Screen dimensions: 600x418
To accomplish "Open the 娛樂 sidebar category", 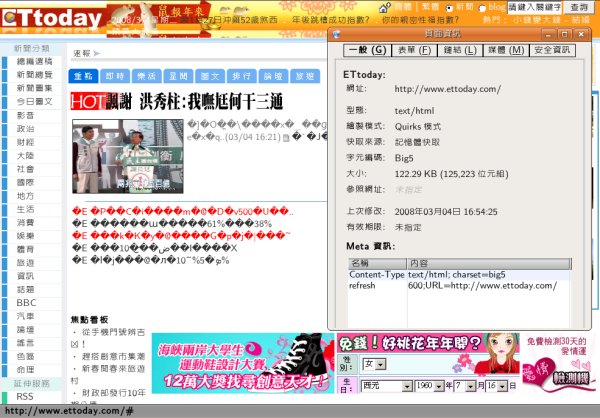I will [x=25, y=236].
